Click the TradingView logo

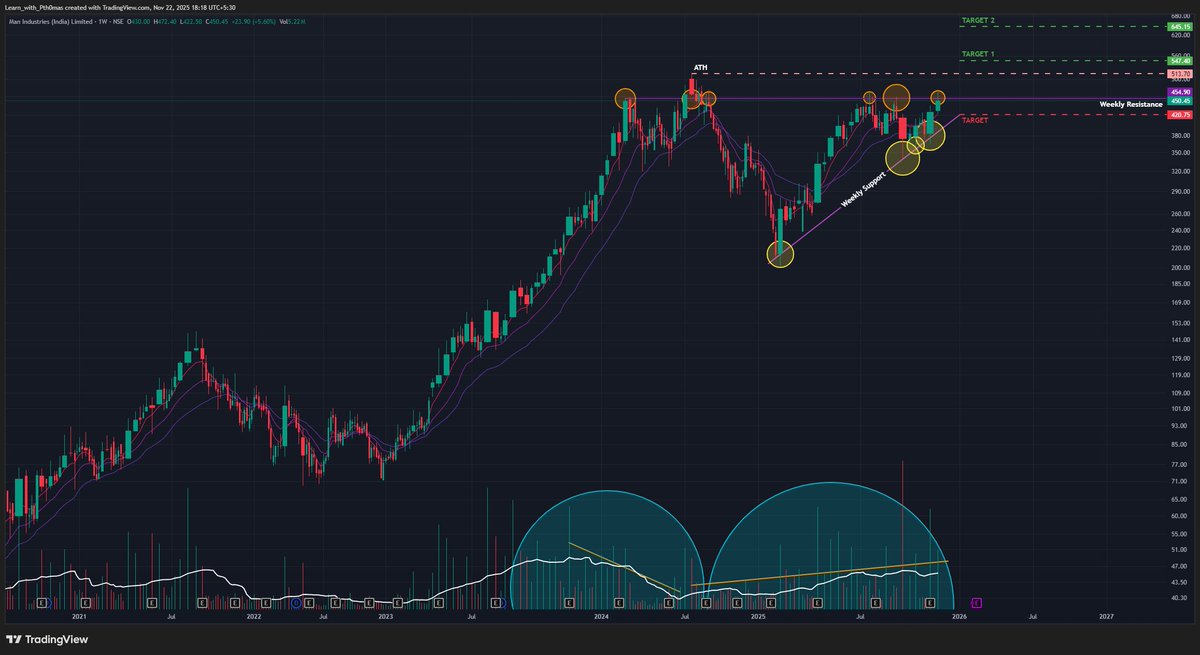45,639
